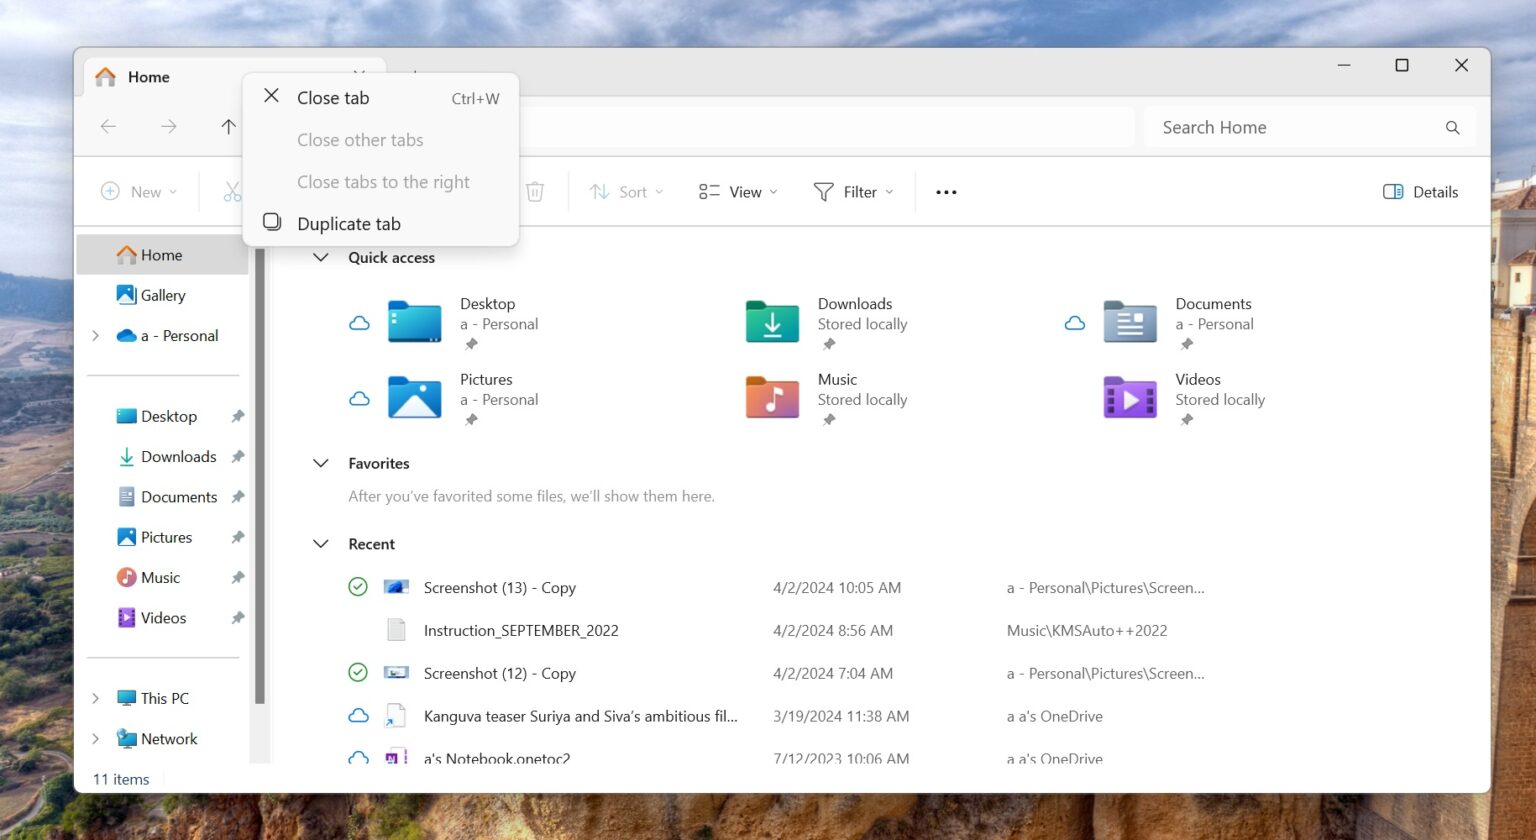Select Close tab from the menu
1536x840 pixels.
point(333,97)
